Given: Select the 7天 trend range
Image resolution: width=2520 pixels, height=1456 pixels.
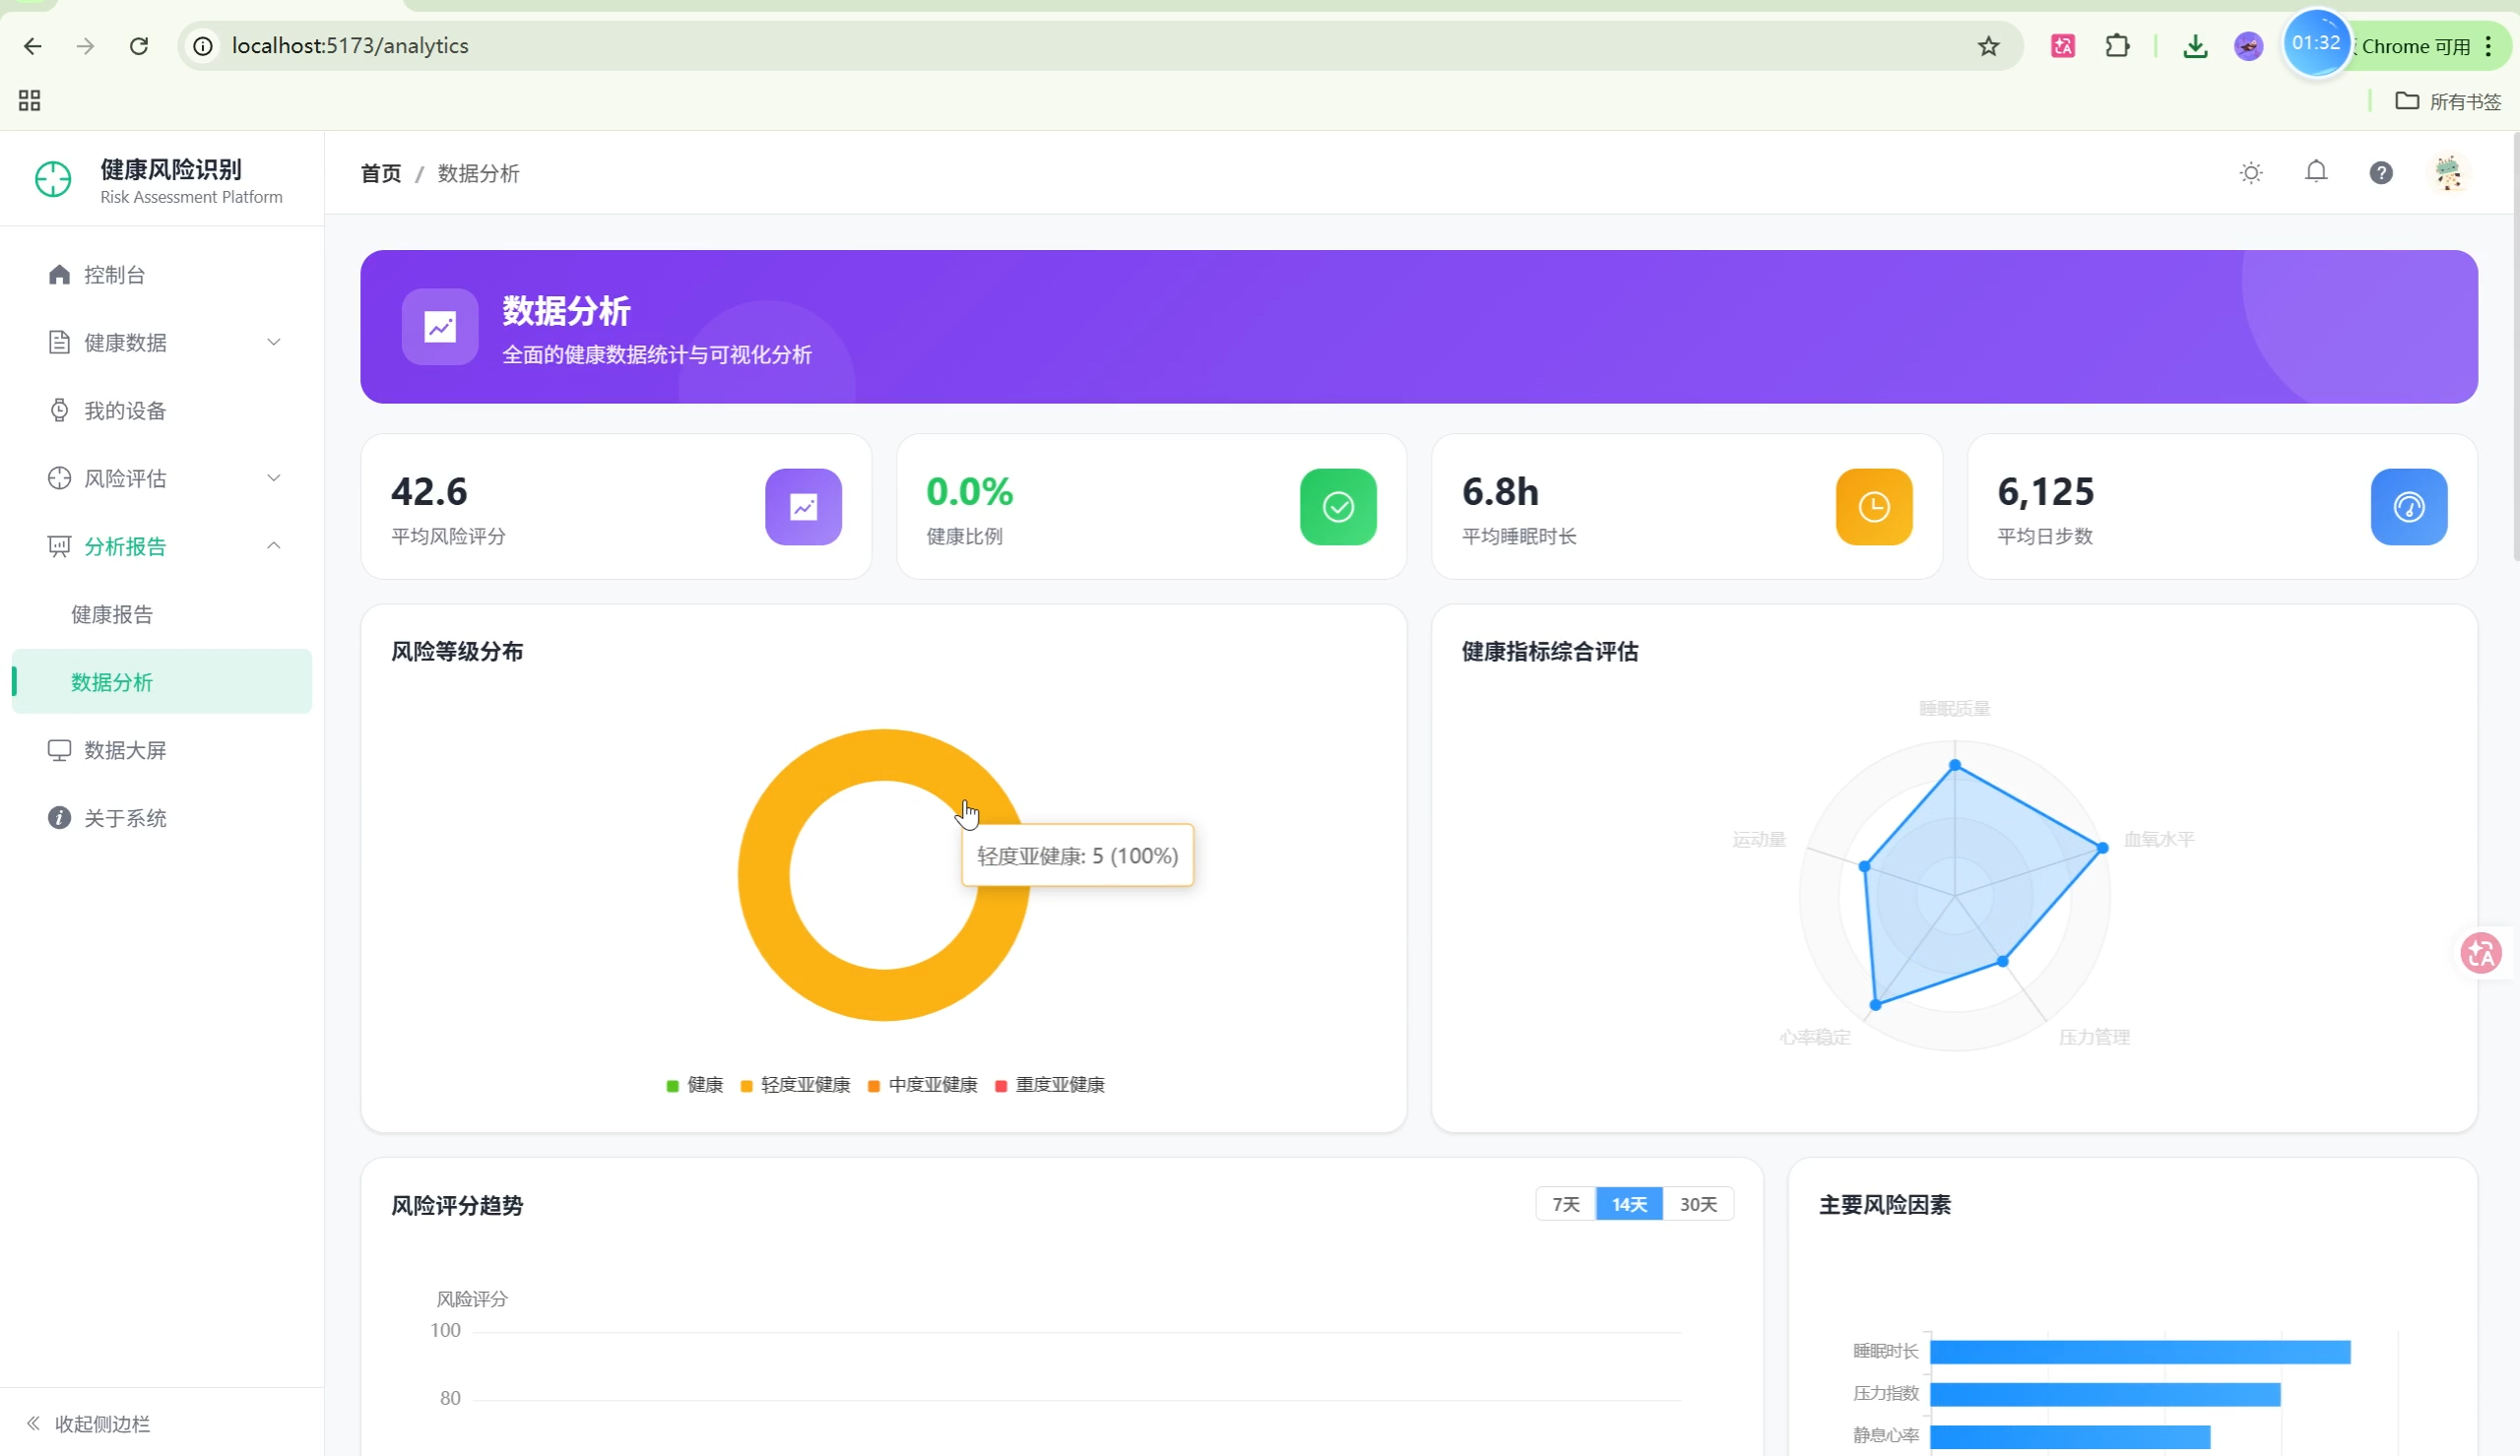Looking at the screenshot, I should tap(1565, 1204).
